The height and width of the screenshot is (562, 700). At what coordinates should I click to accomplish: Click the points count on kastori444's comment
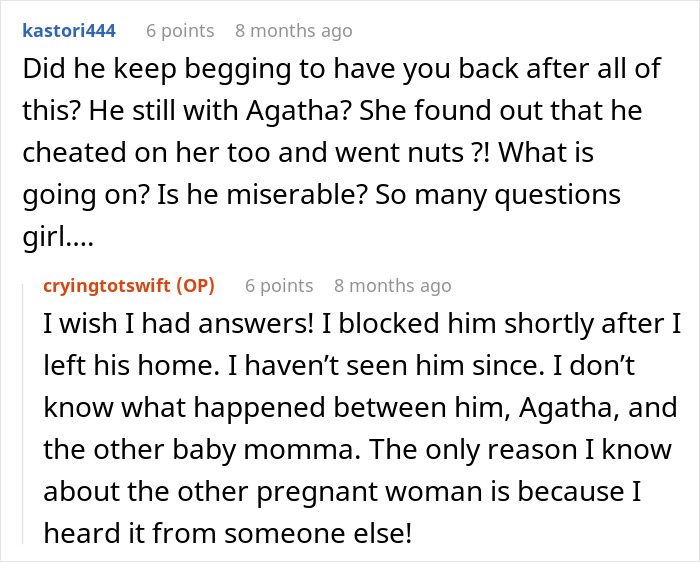tap(180, 31)
